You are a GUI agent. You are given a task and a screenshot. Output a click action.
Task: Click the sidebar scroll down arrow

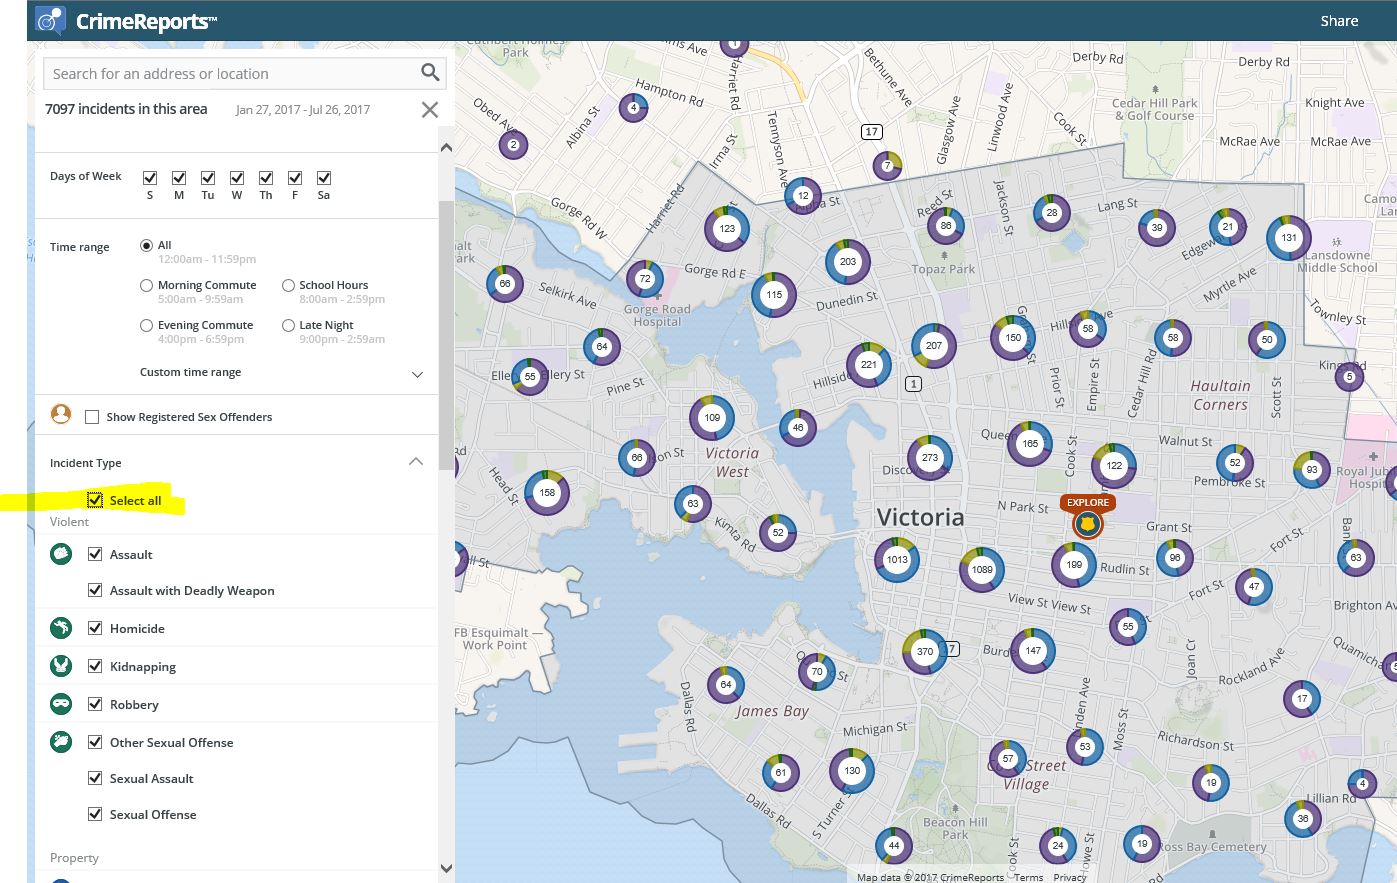pyautogui.click(x=446, y=868)
